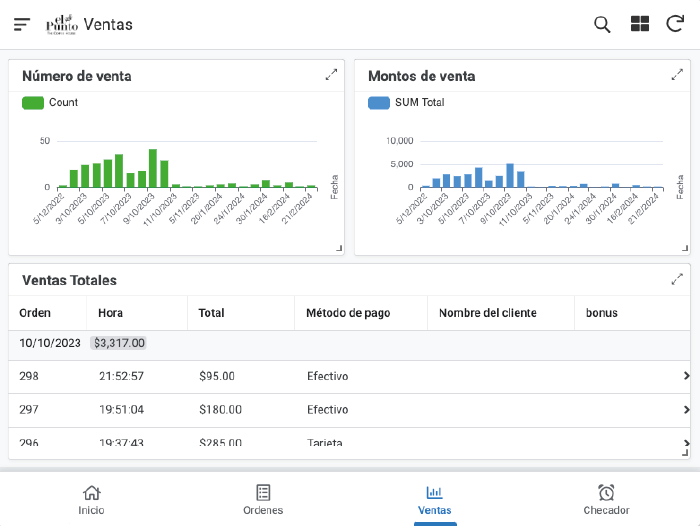Open the hamburger navigation menu
Image resolution: width=700 pixels, height=526 pixels.
[22, 24]
